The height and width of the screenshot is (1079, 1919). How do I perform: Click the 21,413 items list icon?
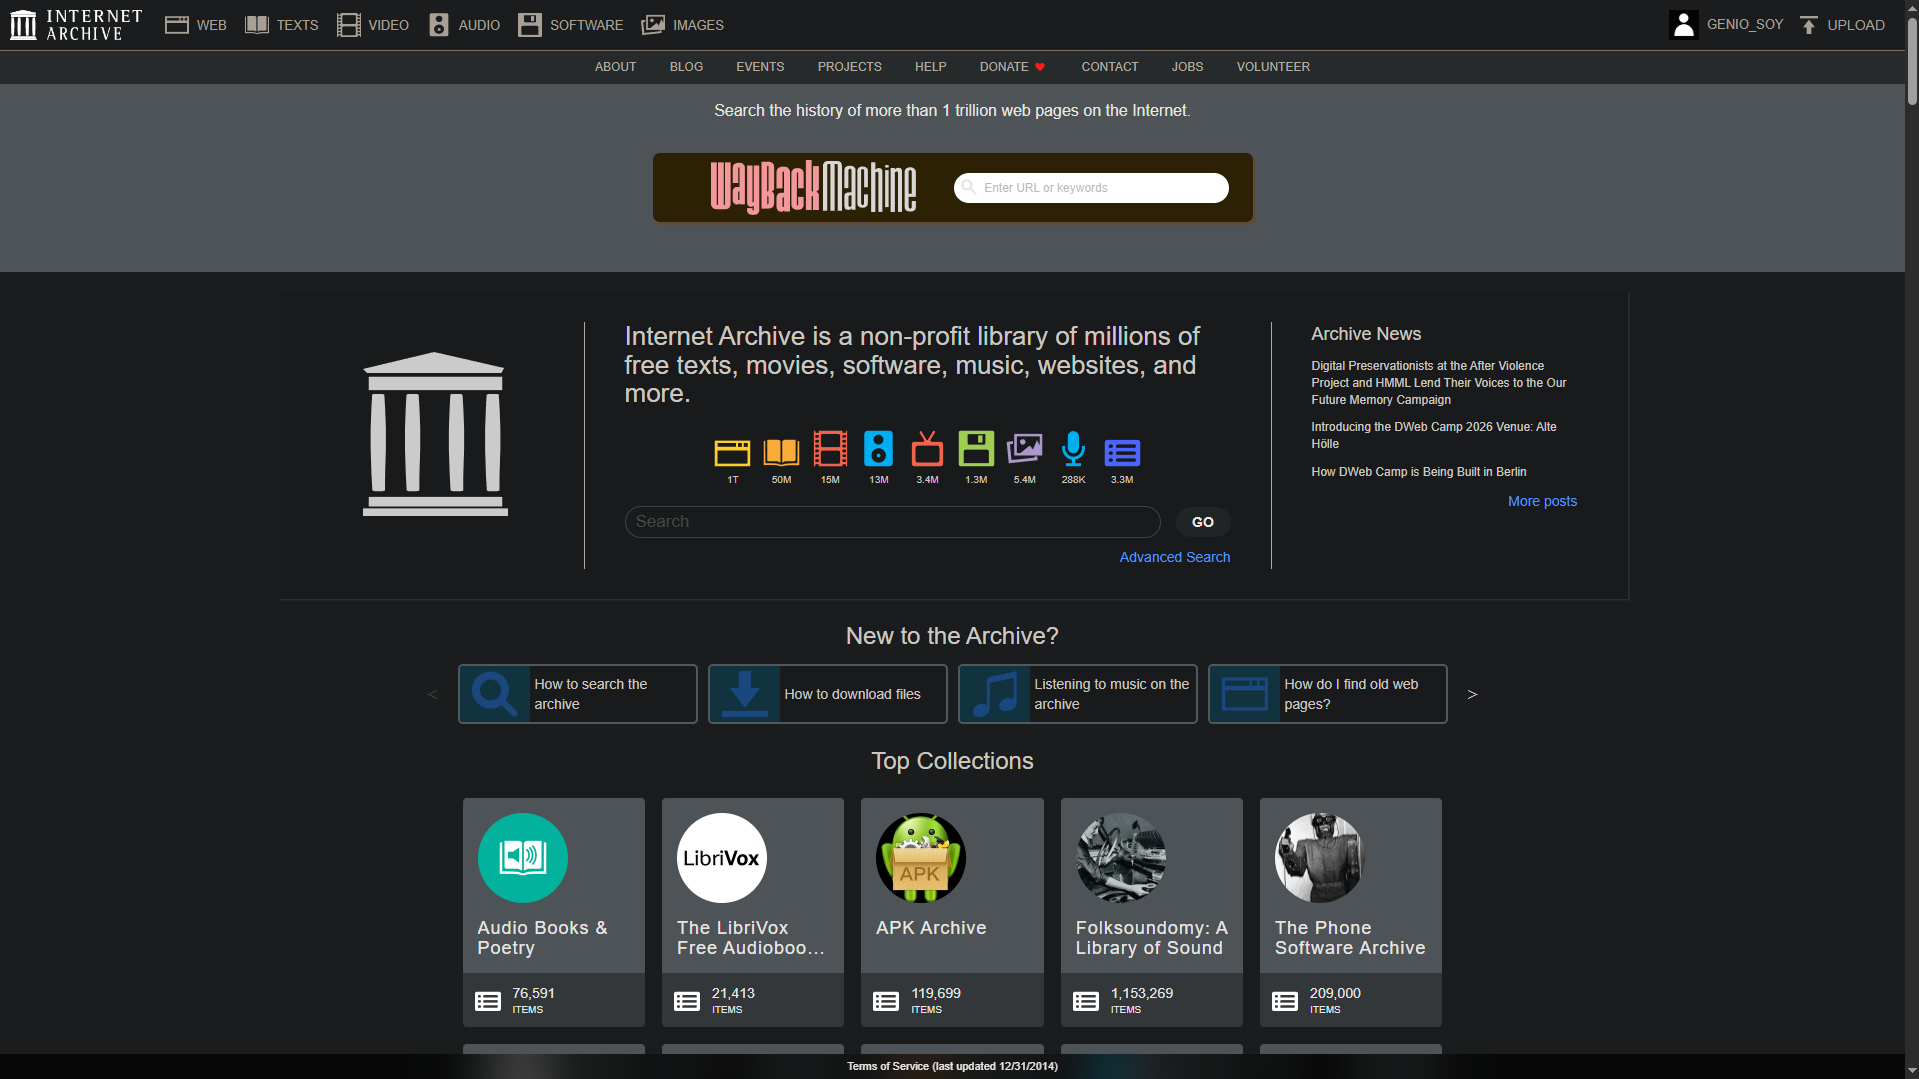click(x=687, y=1001)
